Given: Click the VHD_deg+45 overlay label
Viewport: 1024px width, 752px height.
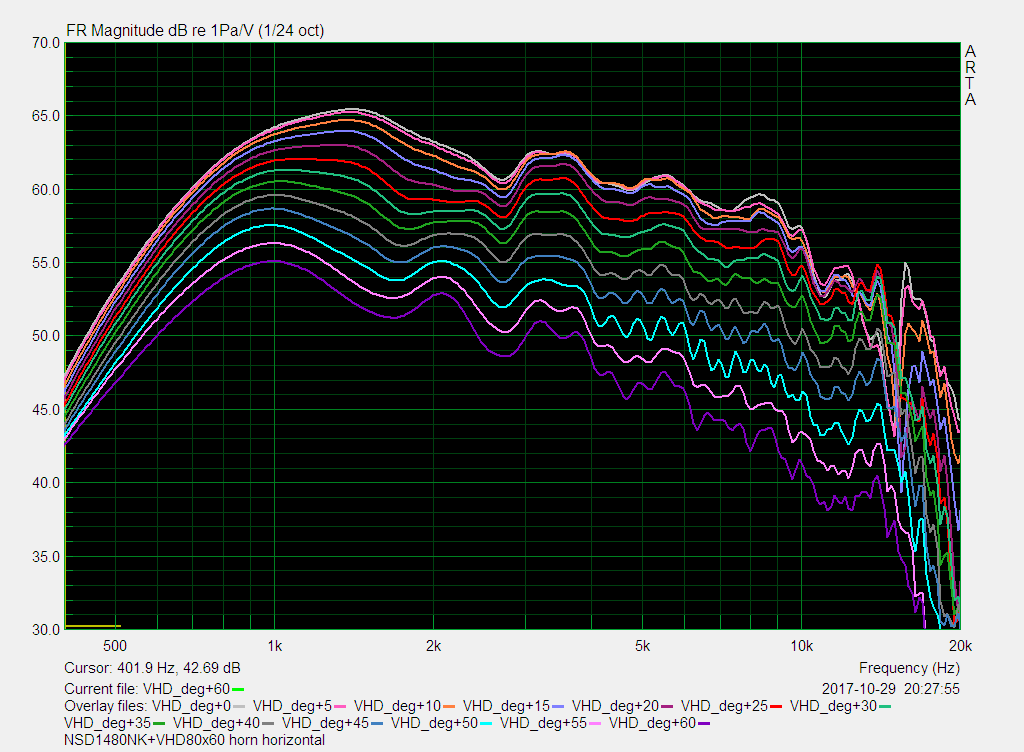Looking at the screenshot, I should pyautogui.click(x=326, y=723).
